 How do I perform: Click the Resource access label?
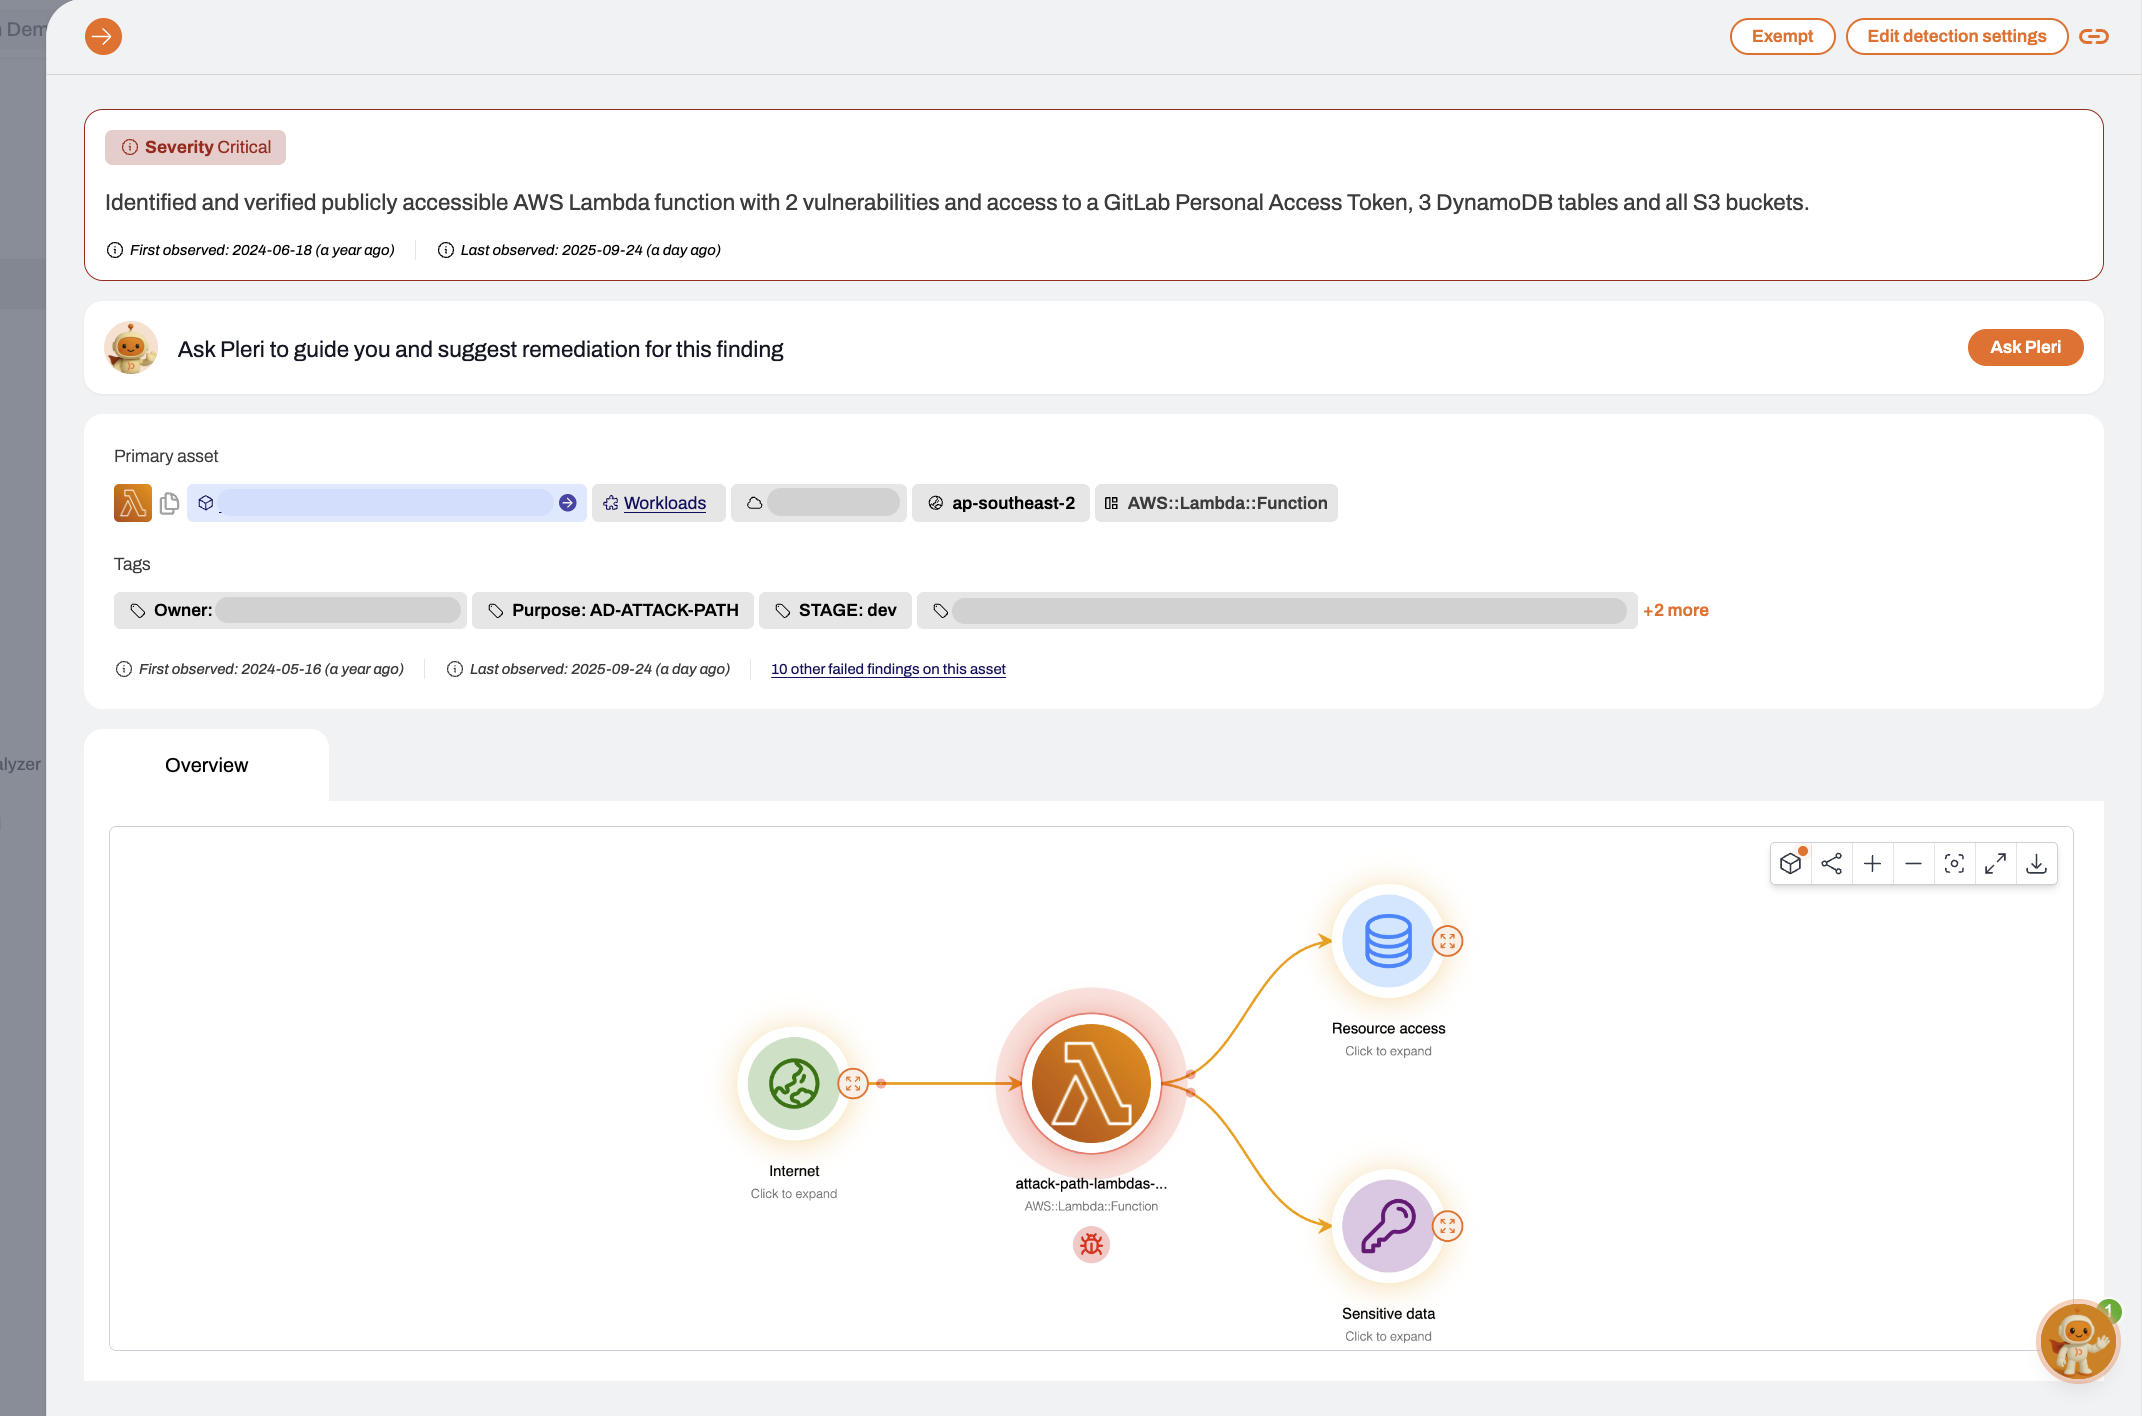click(1388, 1029)
